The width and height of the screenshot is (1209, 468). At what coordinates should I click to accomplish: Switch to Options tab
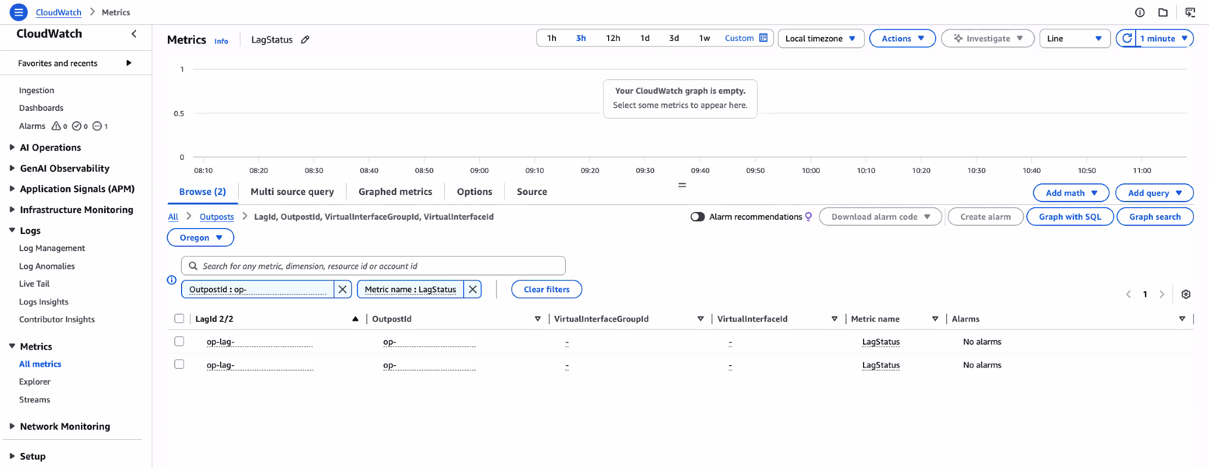tap(474, 192)
